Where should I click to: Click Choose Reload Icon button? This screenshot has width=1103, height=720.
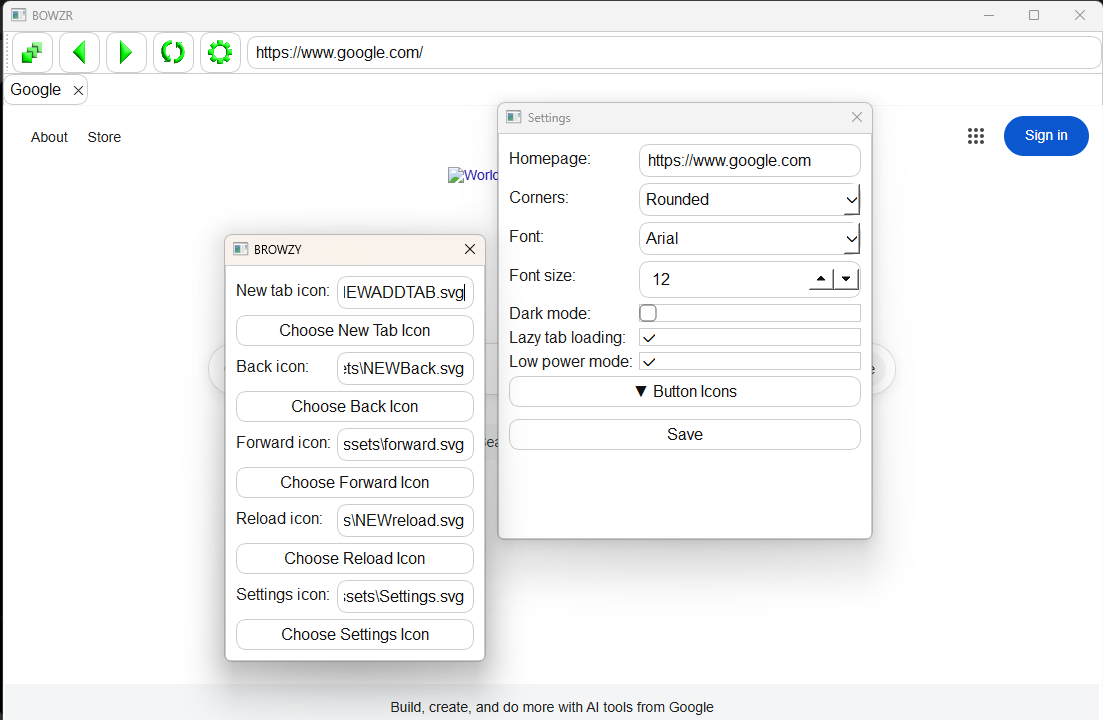click(x=355, y=558)
